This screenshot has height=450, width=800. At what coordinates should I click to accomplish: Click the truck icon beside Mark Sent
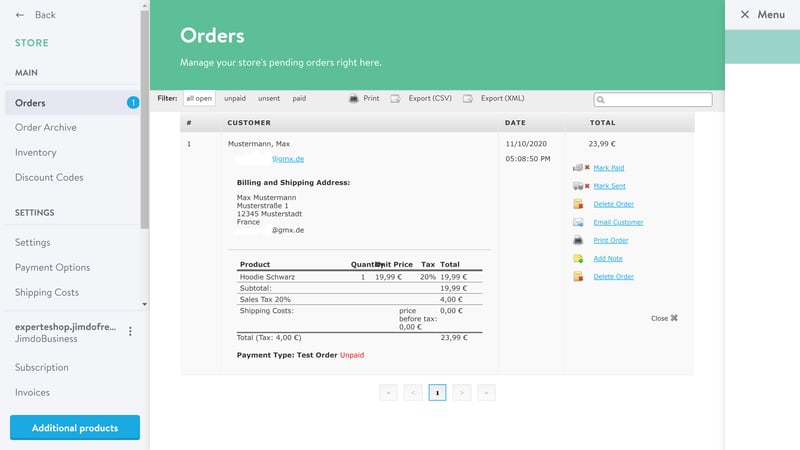[578, 186]
